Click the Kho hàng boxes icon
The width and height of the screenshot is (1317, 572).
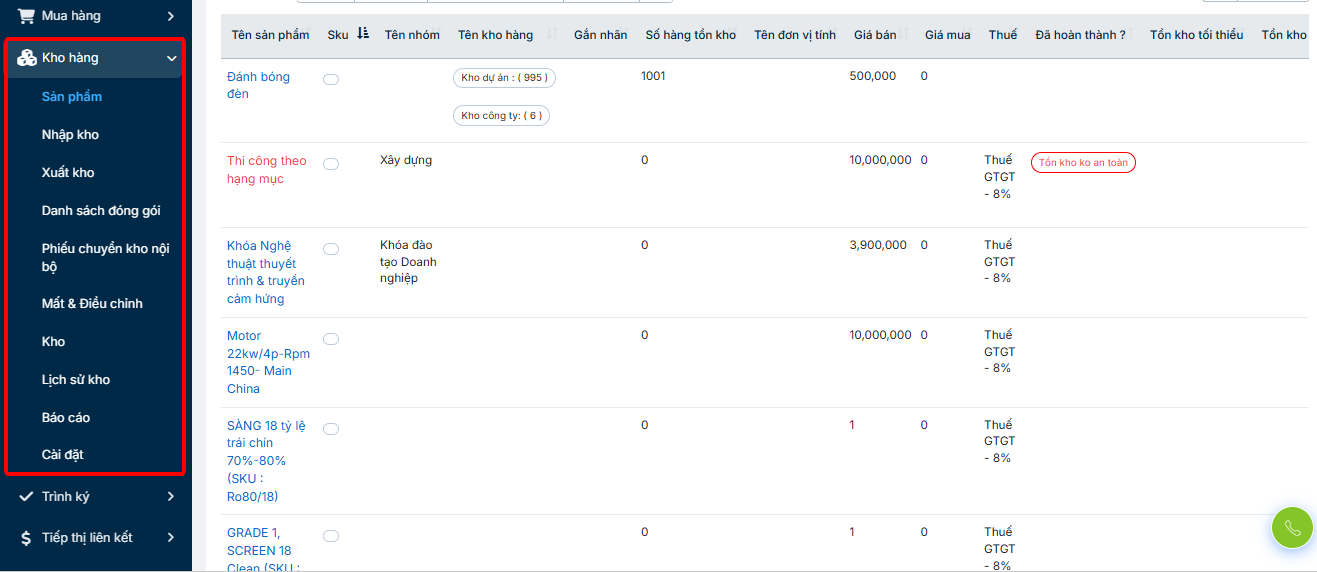point(27,58)
